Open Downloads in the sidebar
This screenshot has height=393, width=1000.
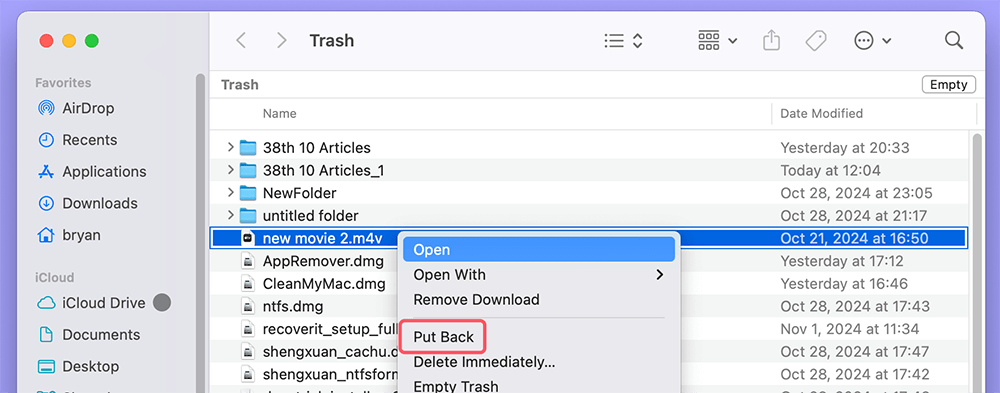87,204
